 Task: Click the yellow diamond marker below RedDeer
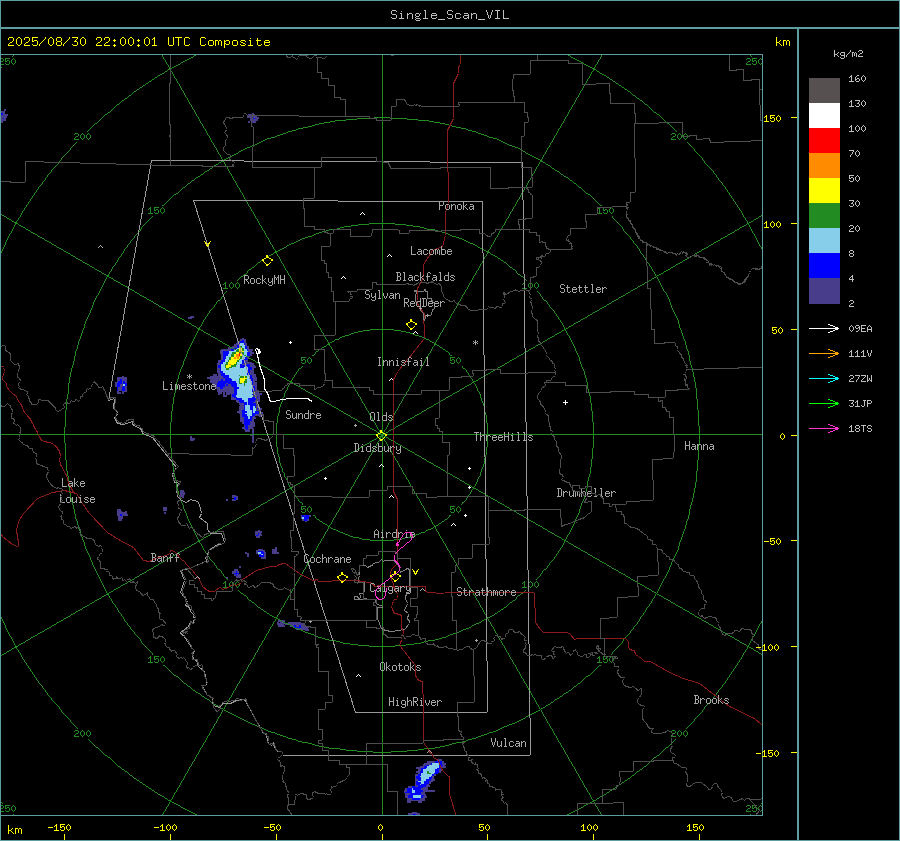(411, 325)
